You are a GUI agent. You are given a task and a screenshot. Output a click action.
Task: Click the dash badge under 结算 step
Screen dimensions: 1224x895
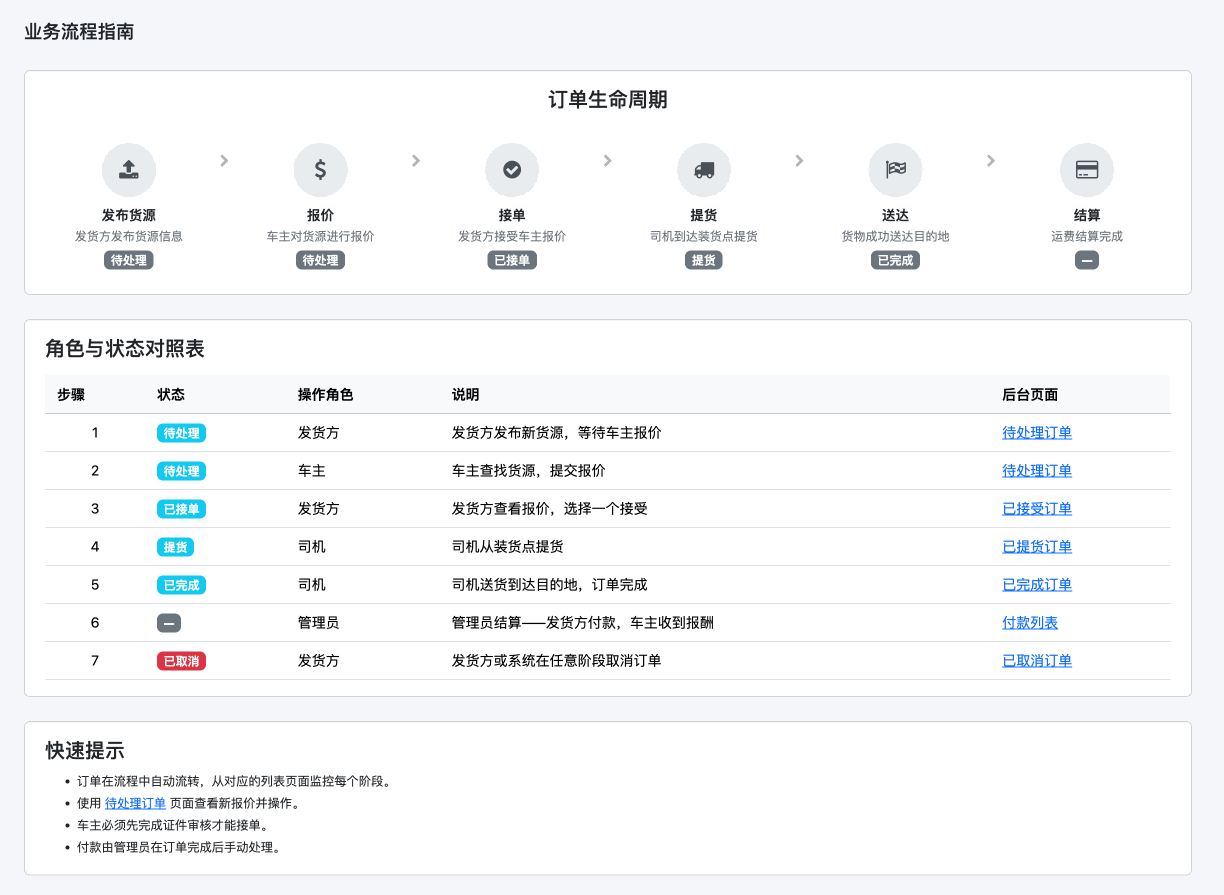[x=1087, y=260]
